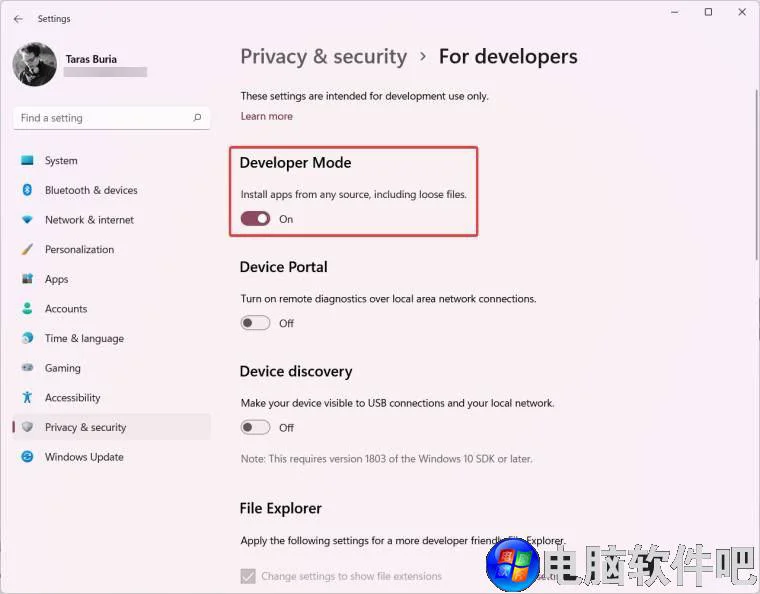Click Privacy & security breadcrumb
760x594 pixels.
click(324, 57)
